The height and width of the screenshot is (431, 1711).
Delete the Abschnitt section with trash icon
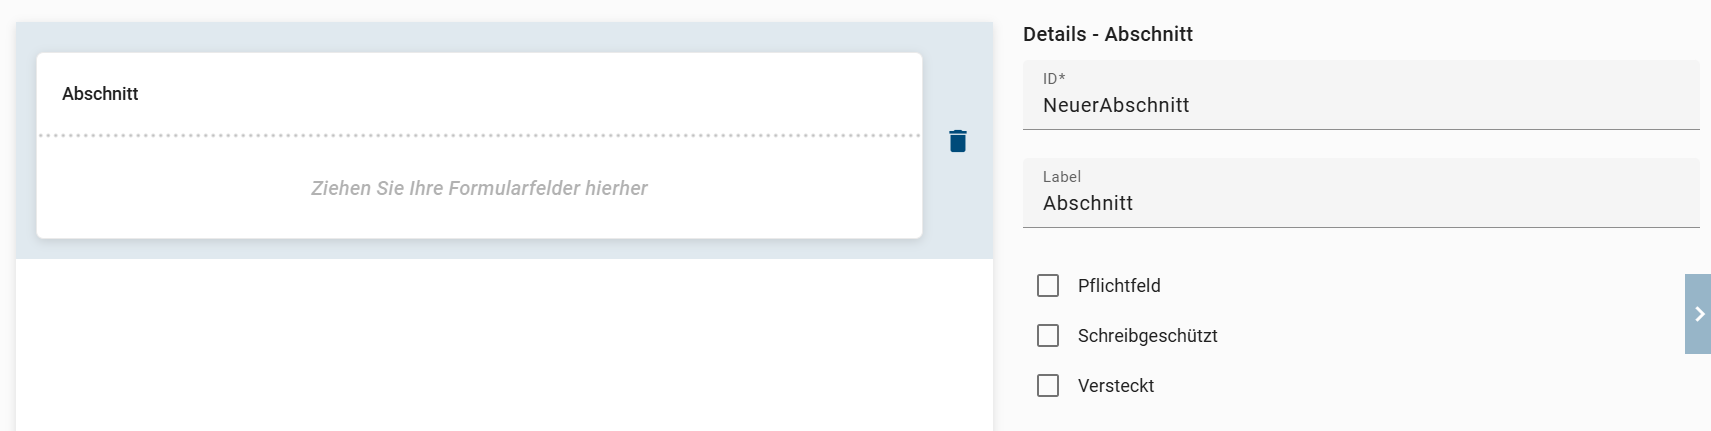point(957,141)
